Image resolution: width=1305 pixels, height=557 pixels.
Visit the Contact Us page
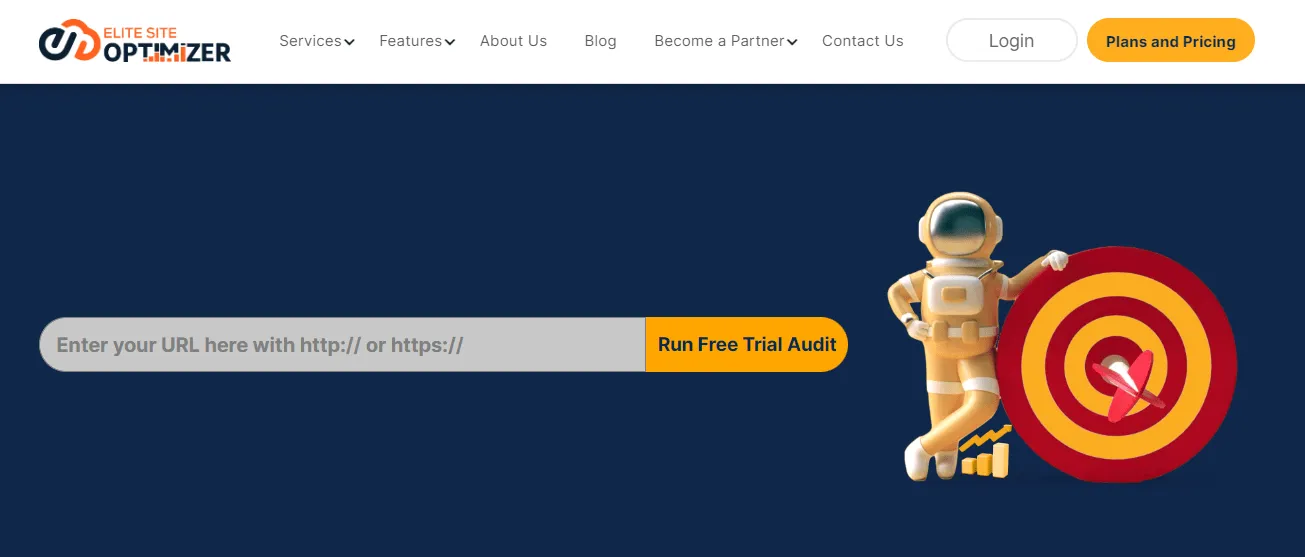(862, 41)
